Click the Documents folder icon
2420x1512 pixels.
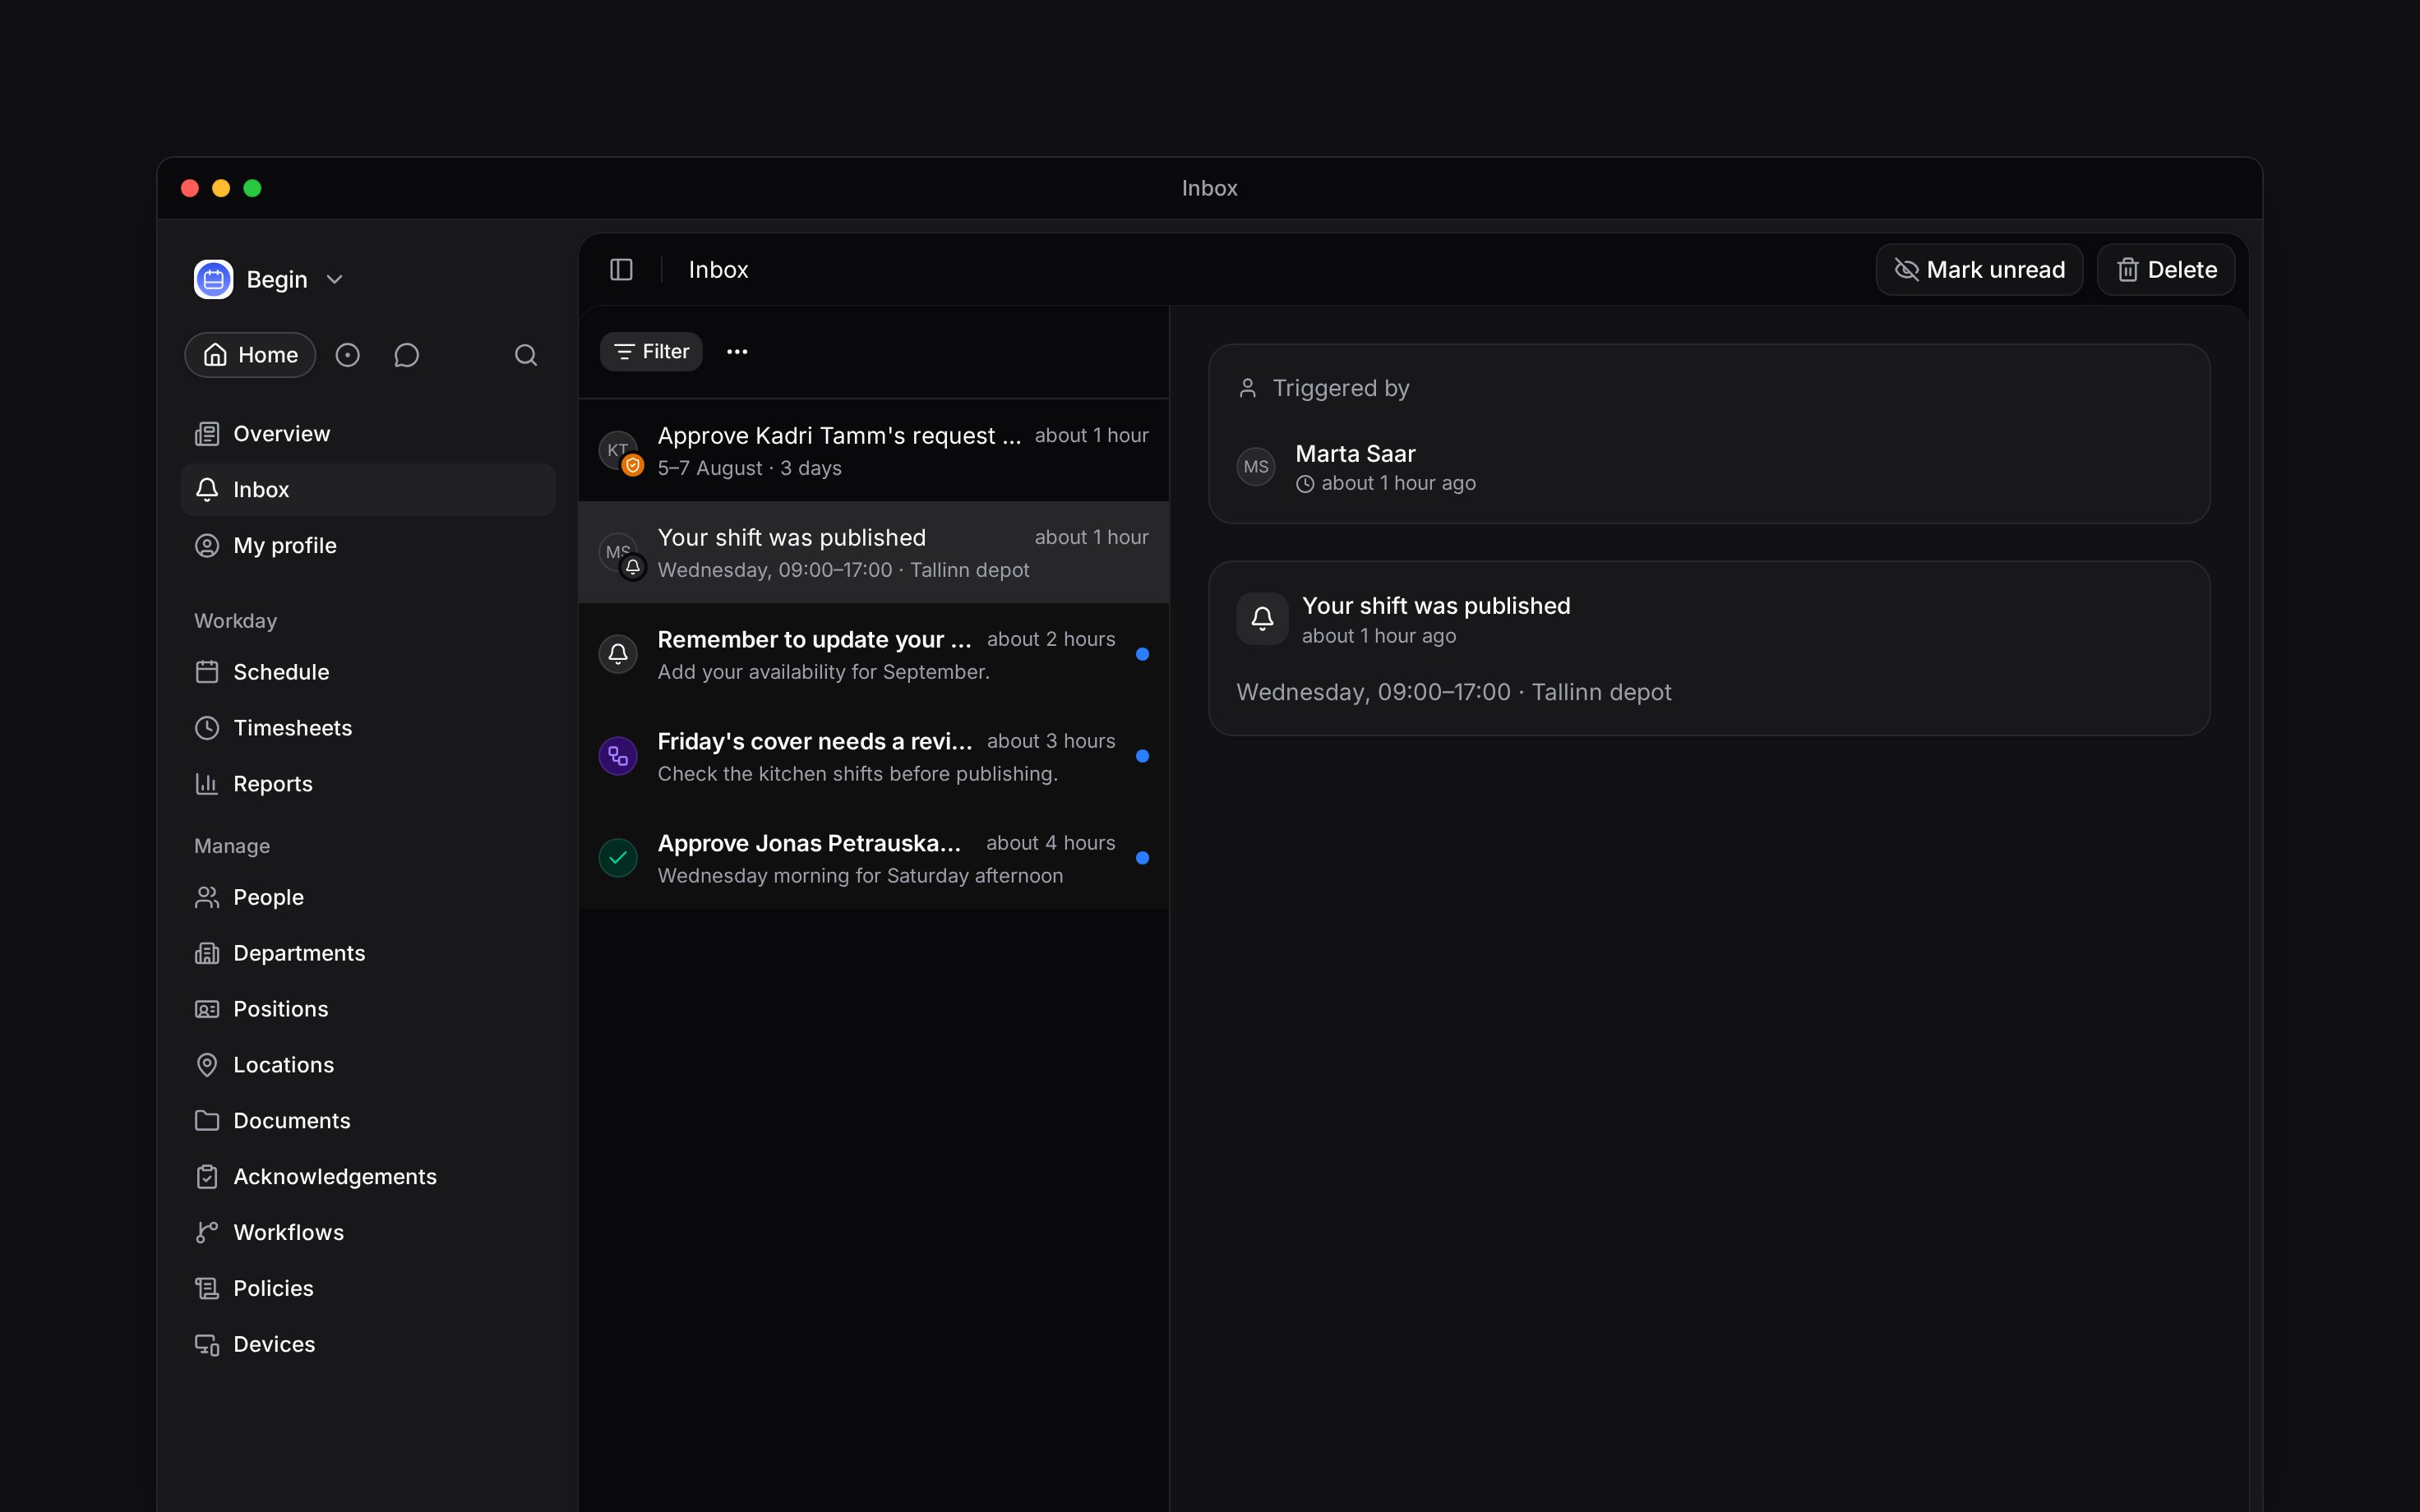(x=207, y=1121)
